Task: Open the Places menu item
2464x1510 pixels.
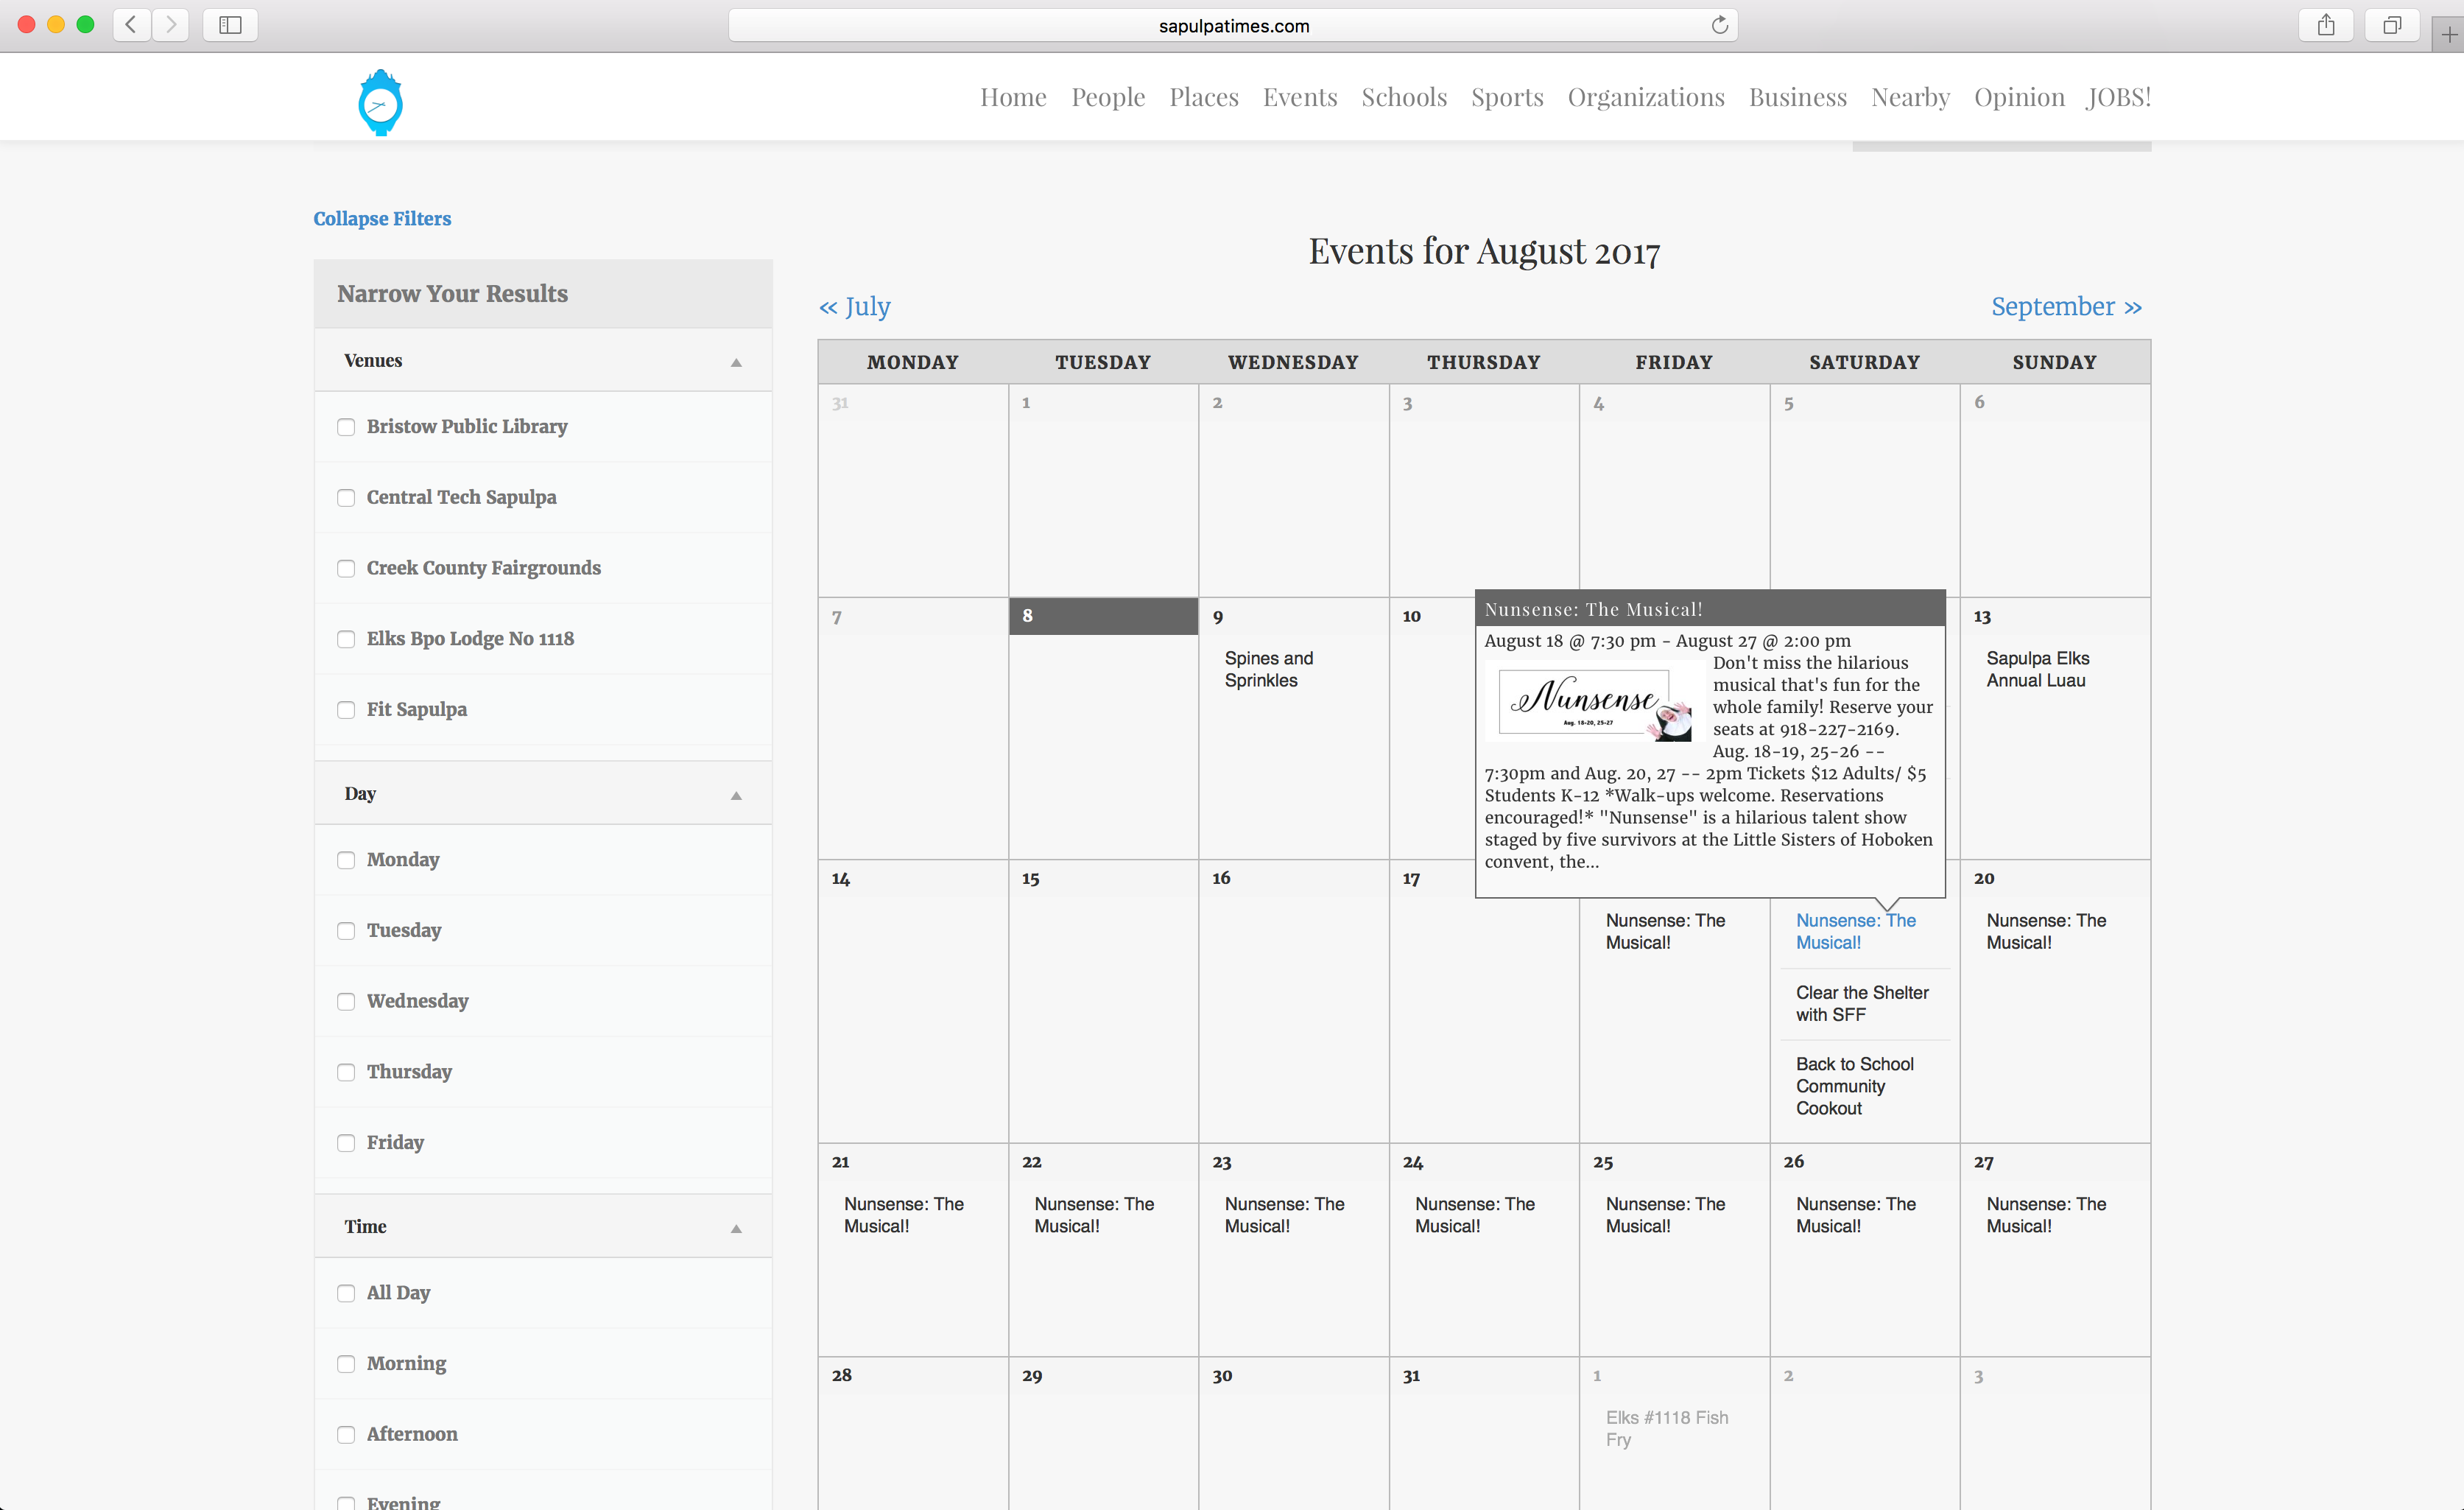Action: [x=1204, y=97]
